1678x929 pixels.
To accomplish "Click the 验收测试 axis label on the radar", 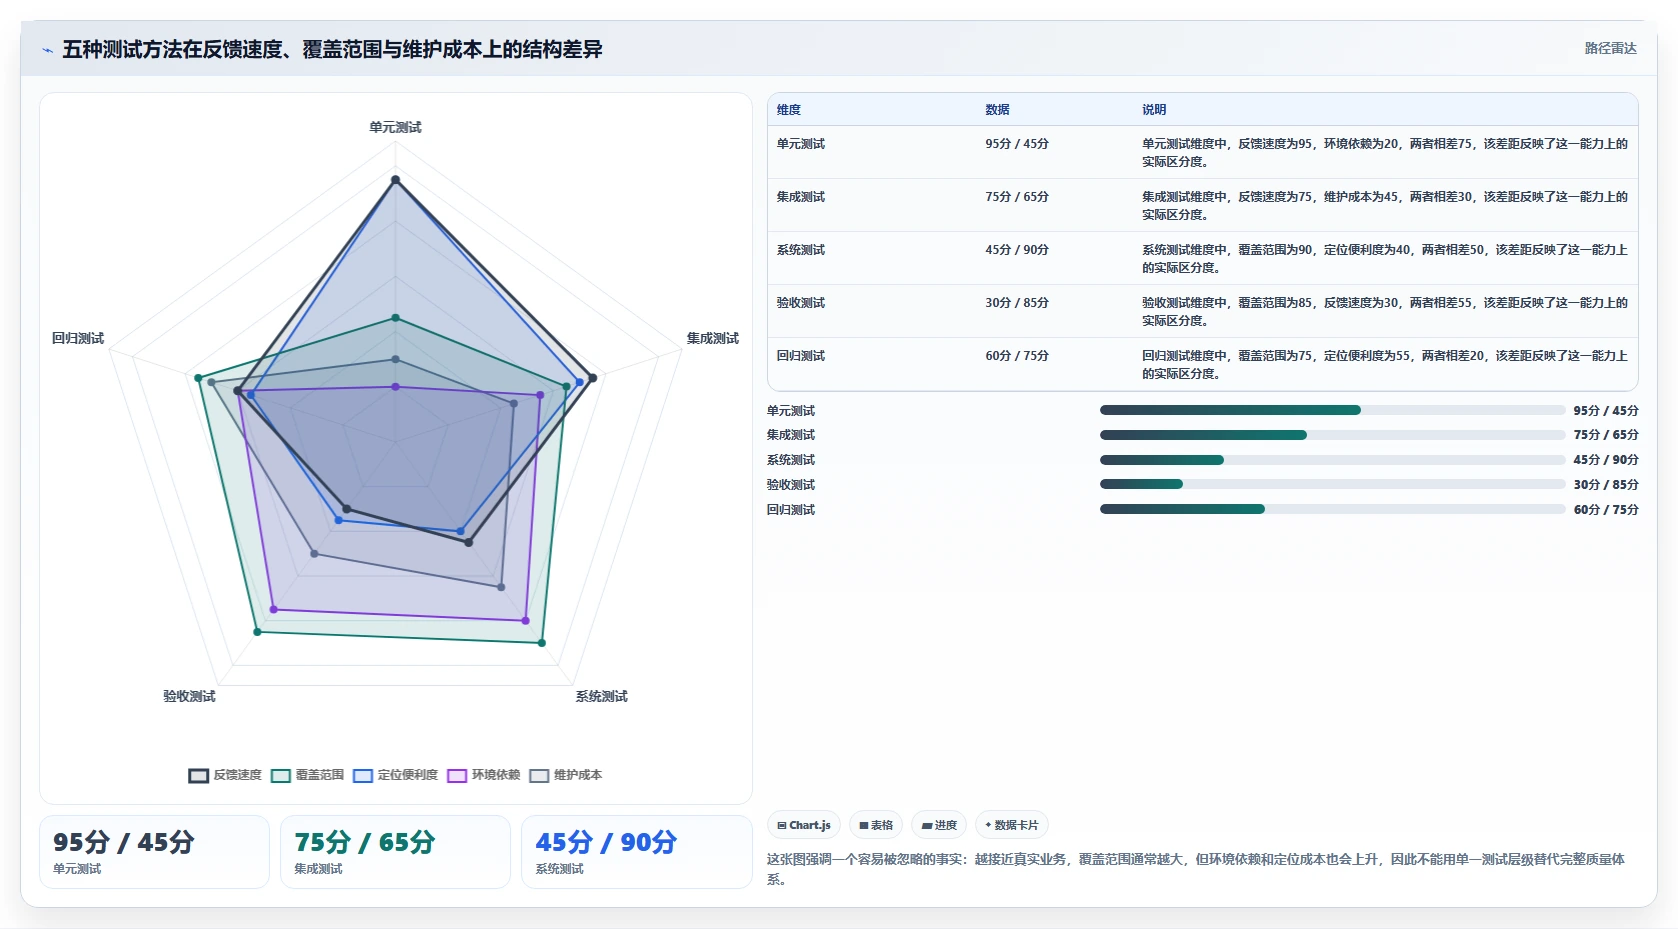I will (189, 696).
